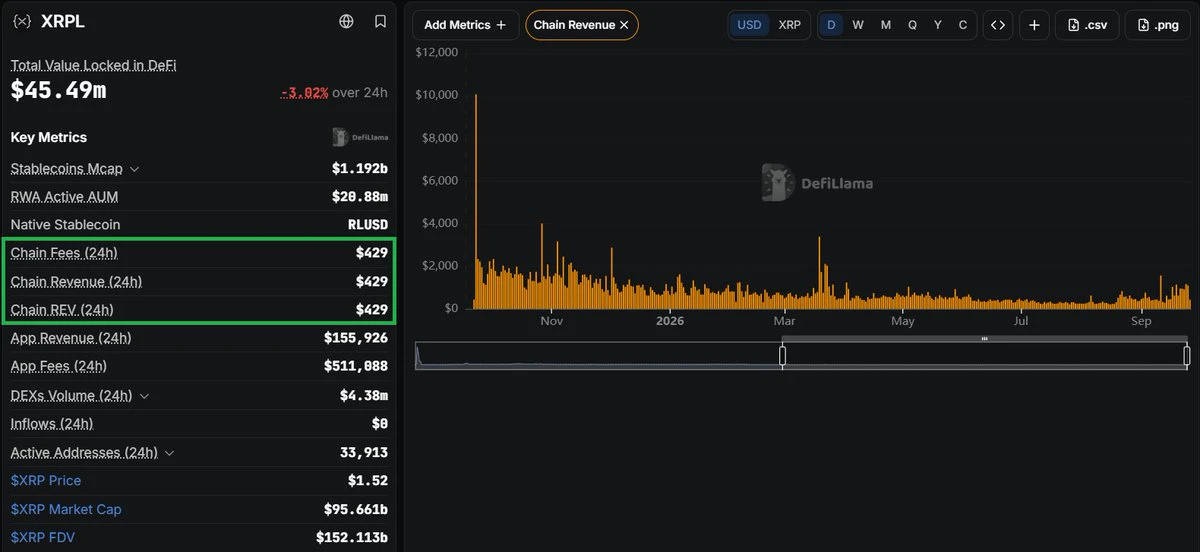Click the $45.49m TVL value

[59, 91]
